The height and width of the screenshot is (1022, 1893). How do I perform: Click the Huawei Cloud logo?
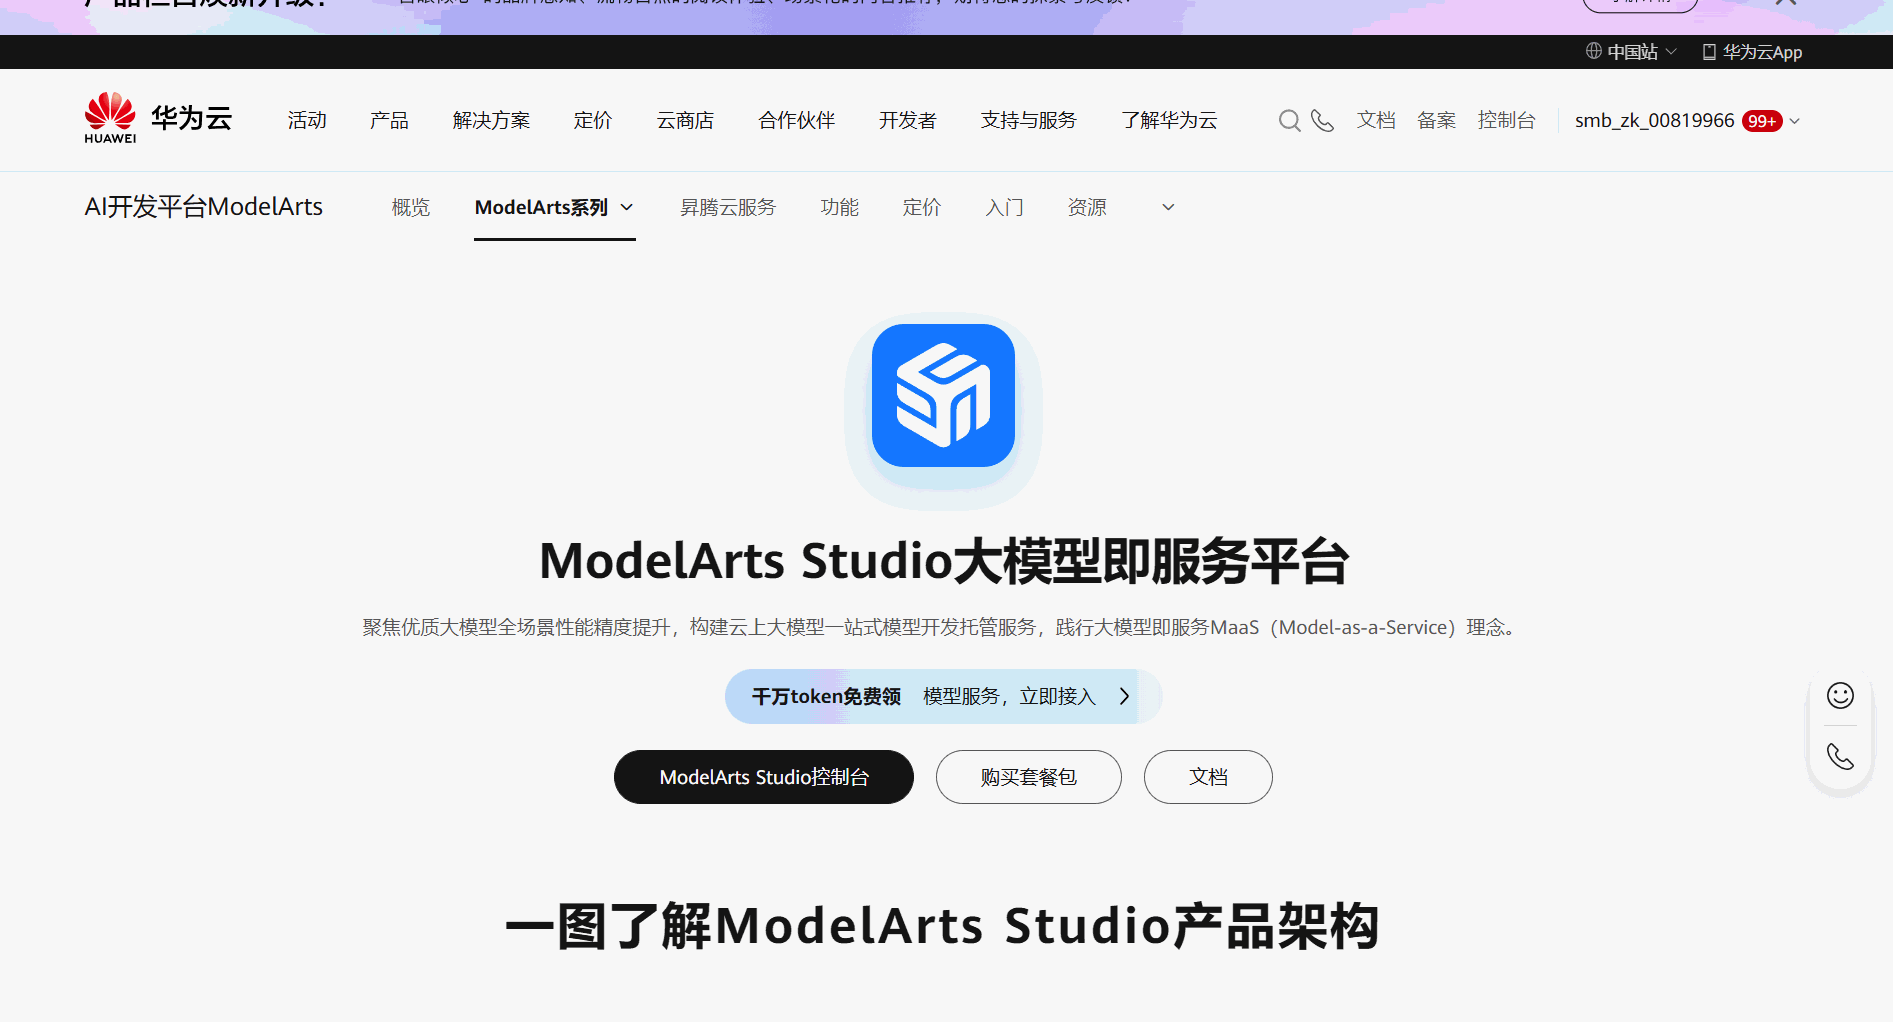point(158,119)
